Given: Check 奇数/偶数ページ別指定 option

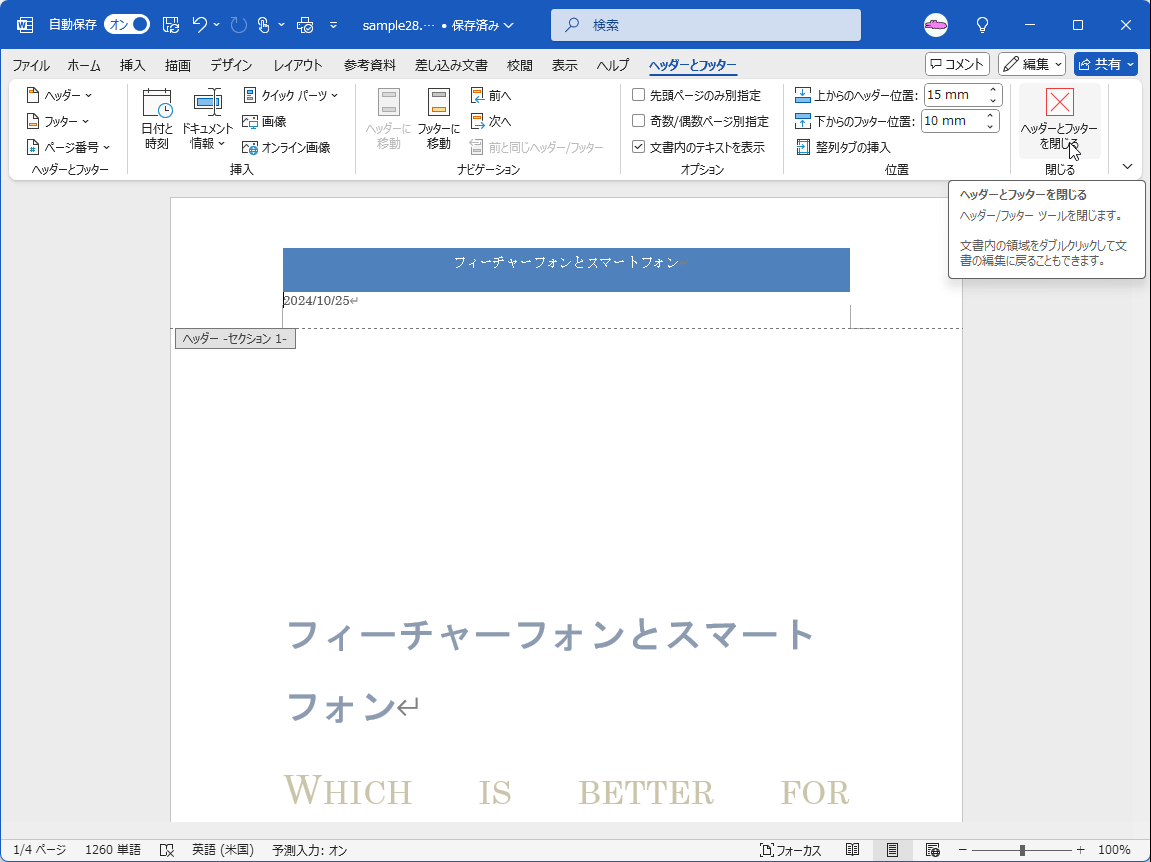Looking at the screenshot, I should (638, 120).
